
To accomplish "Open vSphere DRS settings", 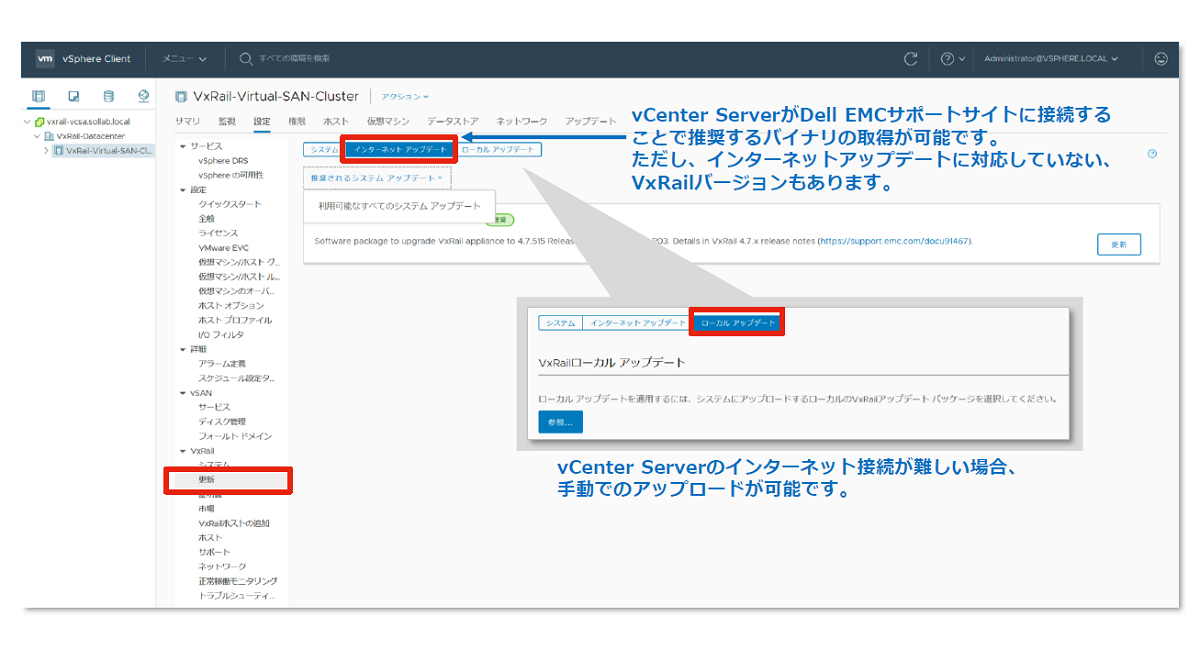I will point(223,160).
